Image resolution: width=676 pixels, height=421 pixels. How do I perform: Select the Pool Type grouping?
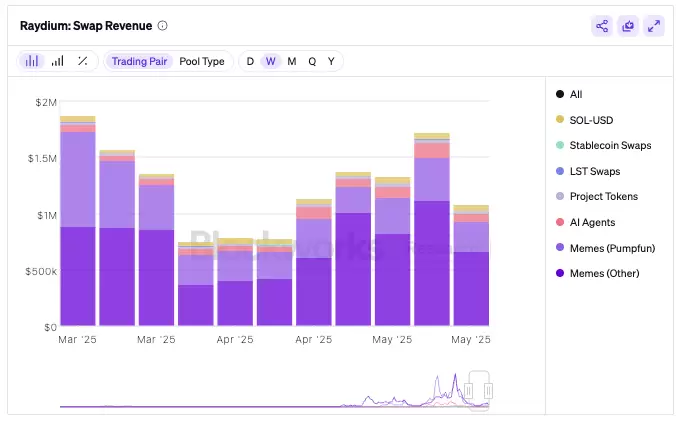pyautogui.click(x=202, y=61)
